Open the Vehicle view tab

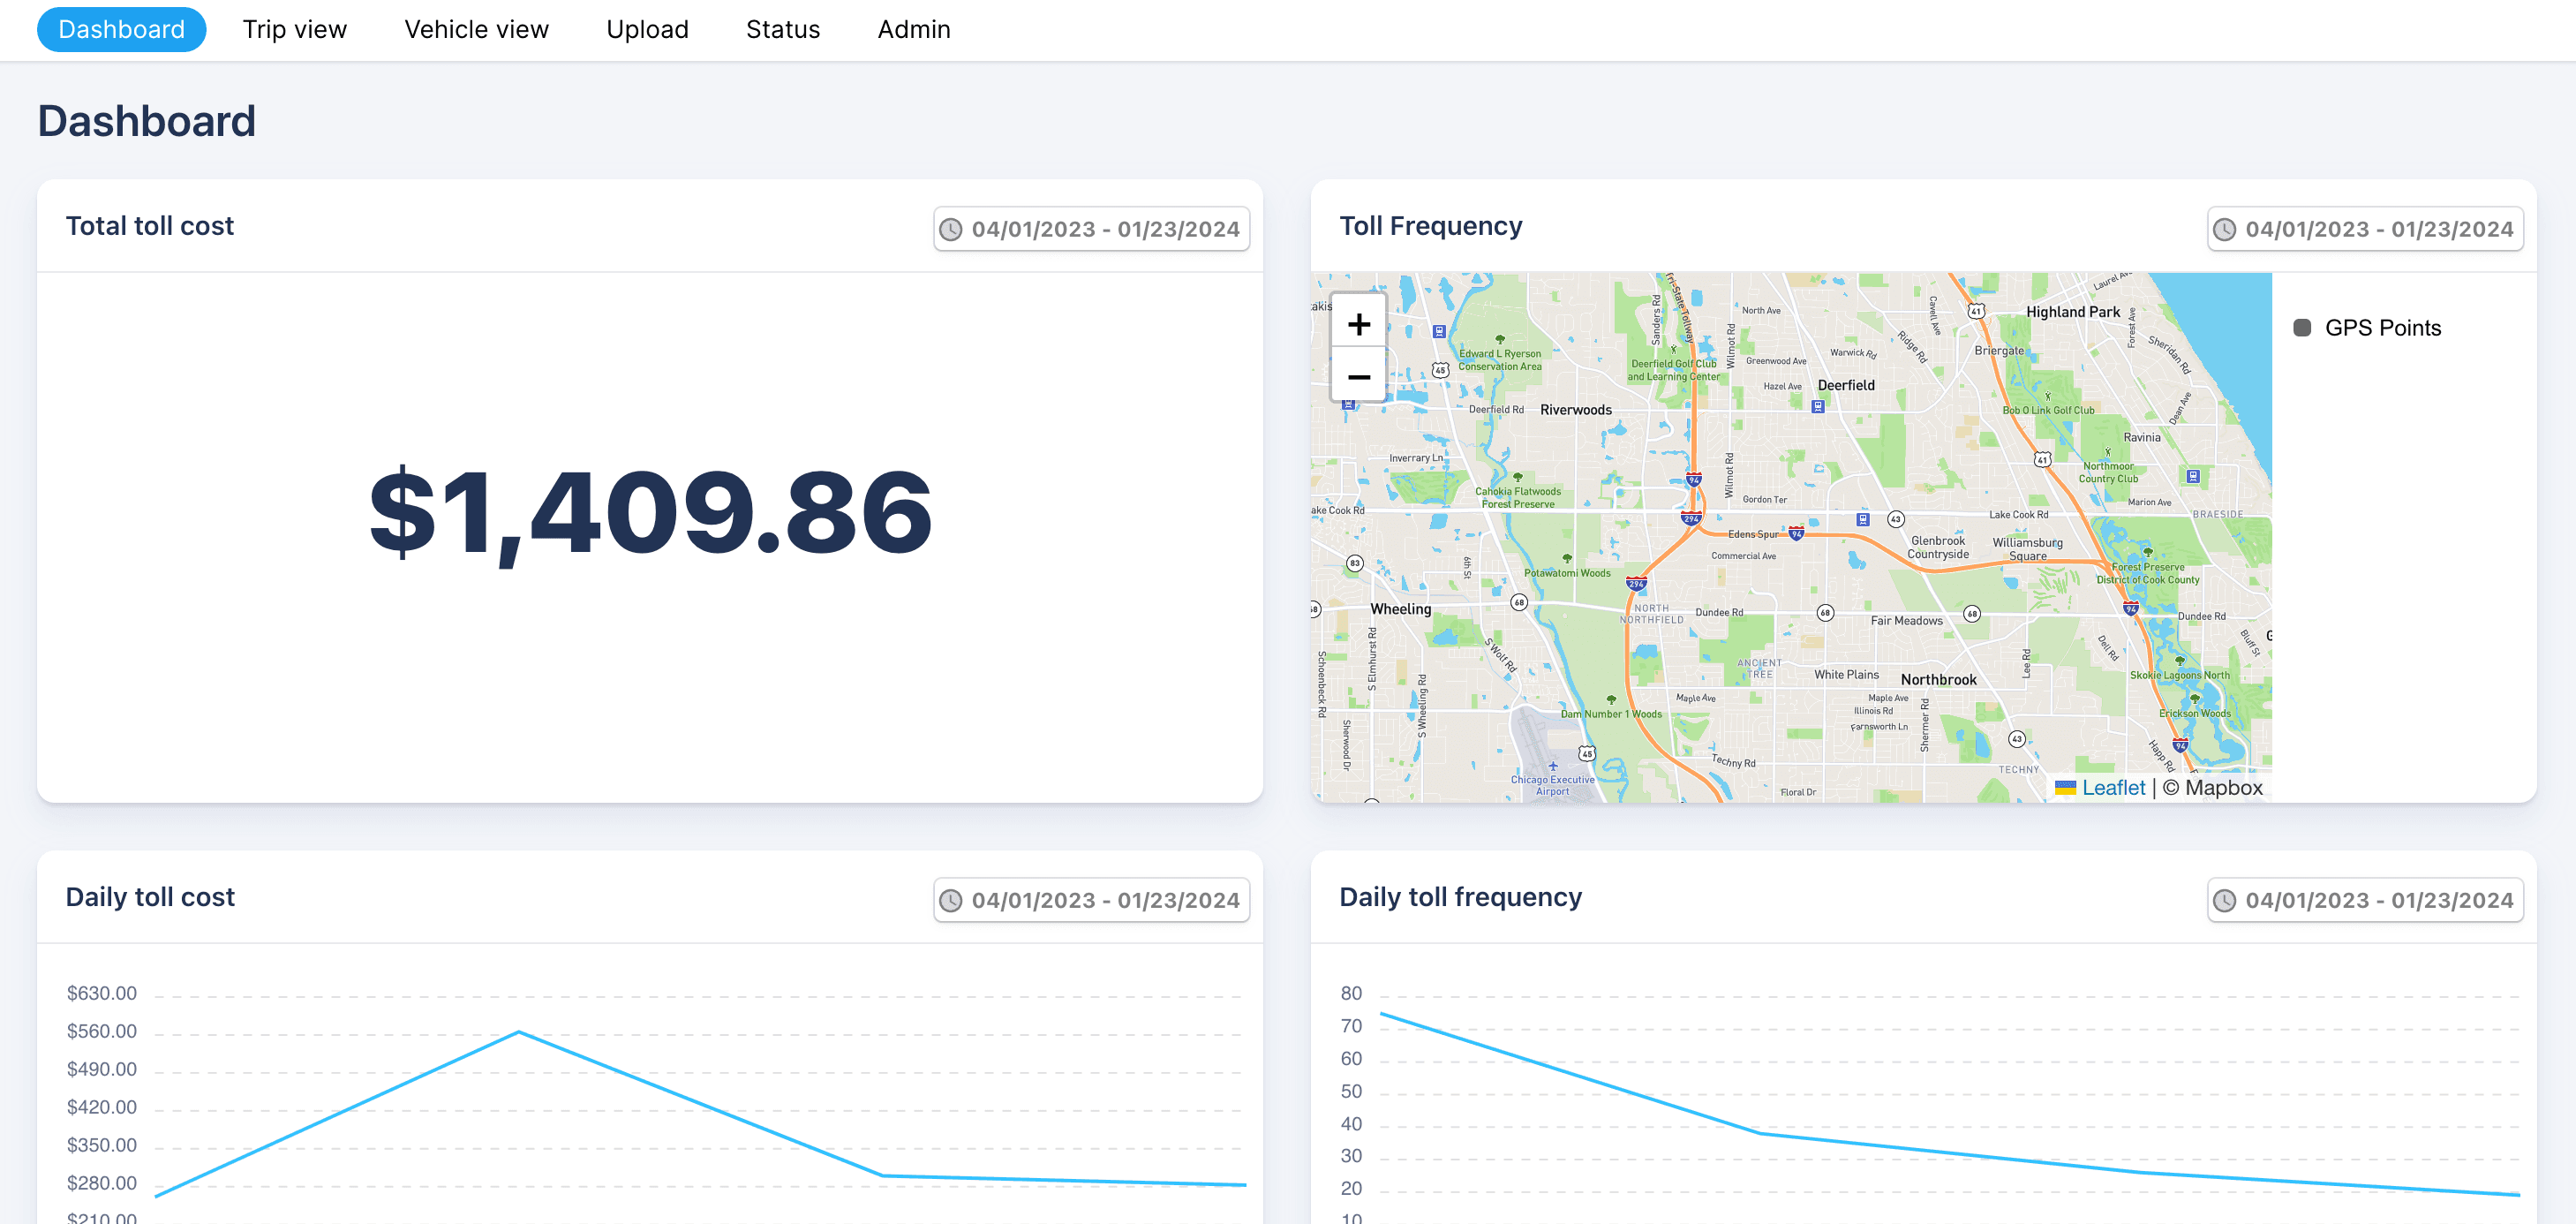tap(476, 29)
